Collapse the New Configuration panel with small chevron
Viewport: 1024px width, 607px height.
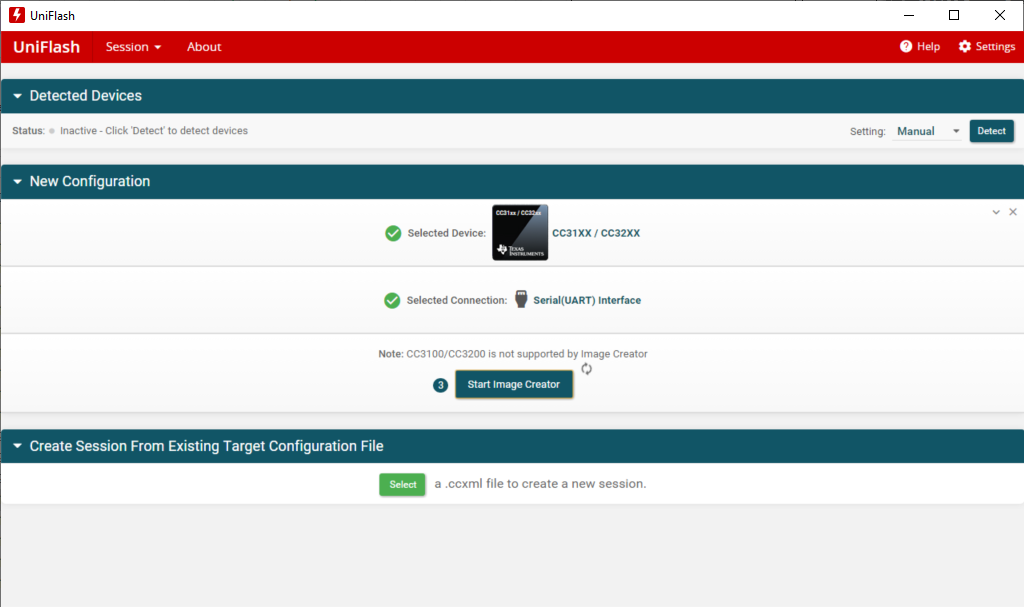click(x=996, y=212)
